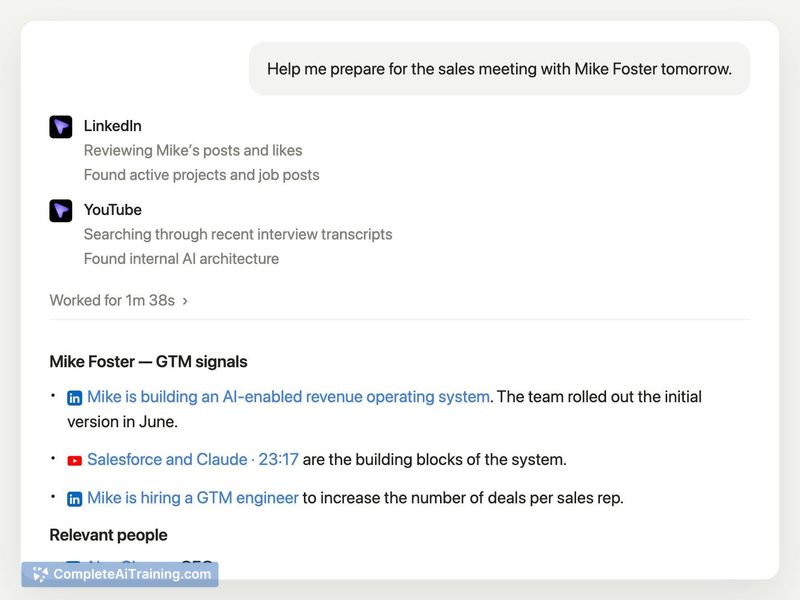Click 'version in June.' text
The image size is (800, 600).
(x=122, y=422)
